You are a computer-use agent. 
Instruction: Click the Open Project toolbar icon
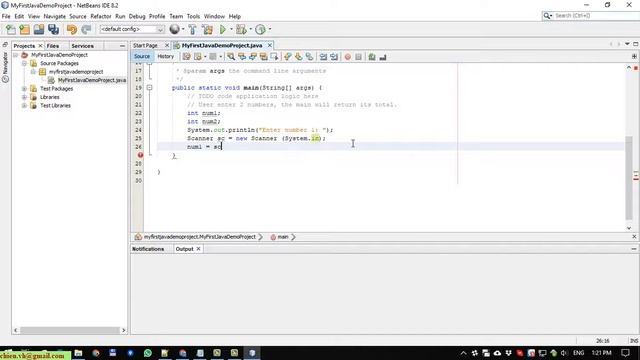39,29
